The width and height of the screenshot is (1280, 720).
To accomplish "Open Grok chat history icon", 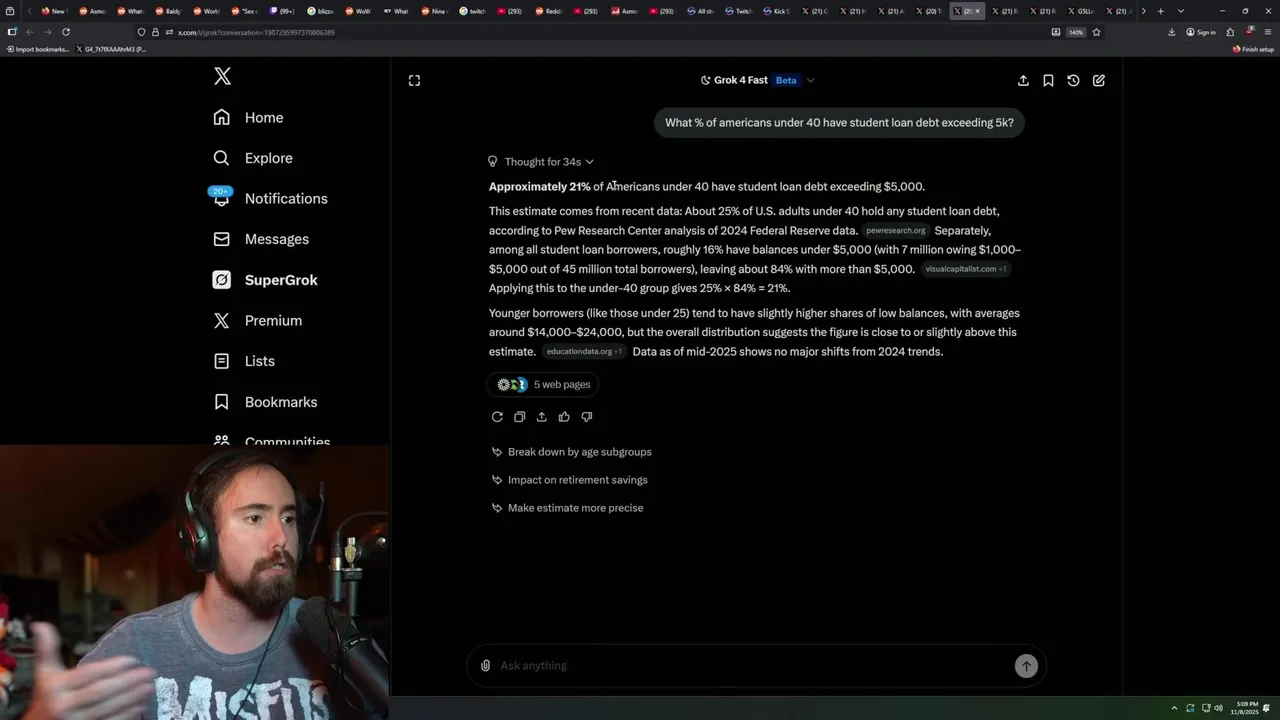I will (x=1073, y=80).
